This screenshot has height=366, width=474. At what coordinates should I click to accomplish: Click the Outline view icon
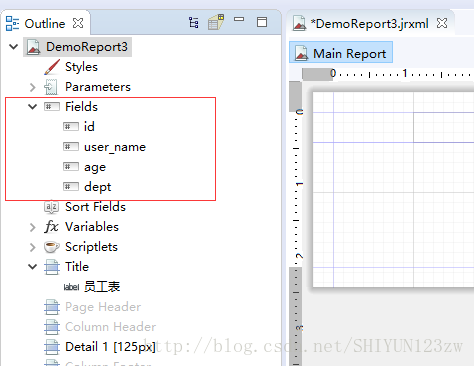(12, 23)
